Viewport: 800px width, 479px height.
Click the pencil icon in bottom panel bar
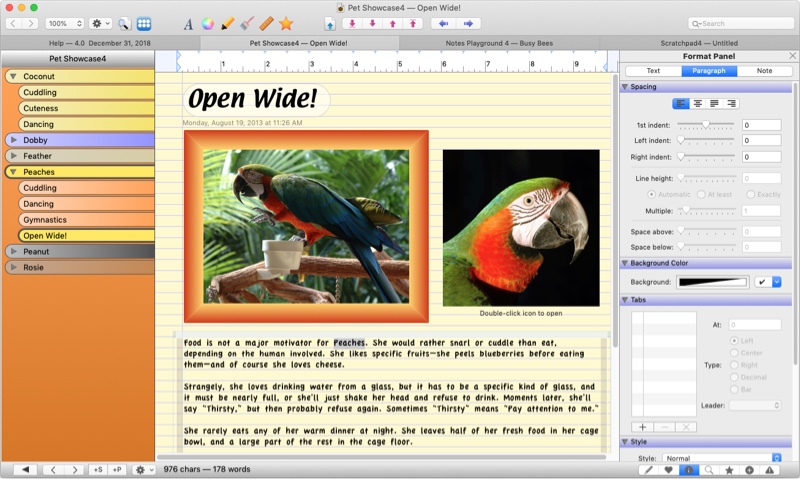pyautogui.click(x=648, y=470)
